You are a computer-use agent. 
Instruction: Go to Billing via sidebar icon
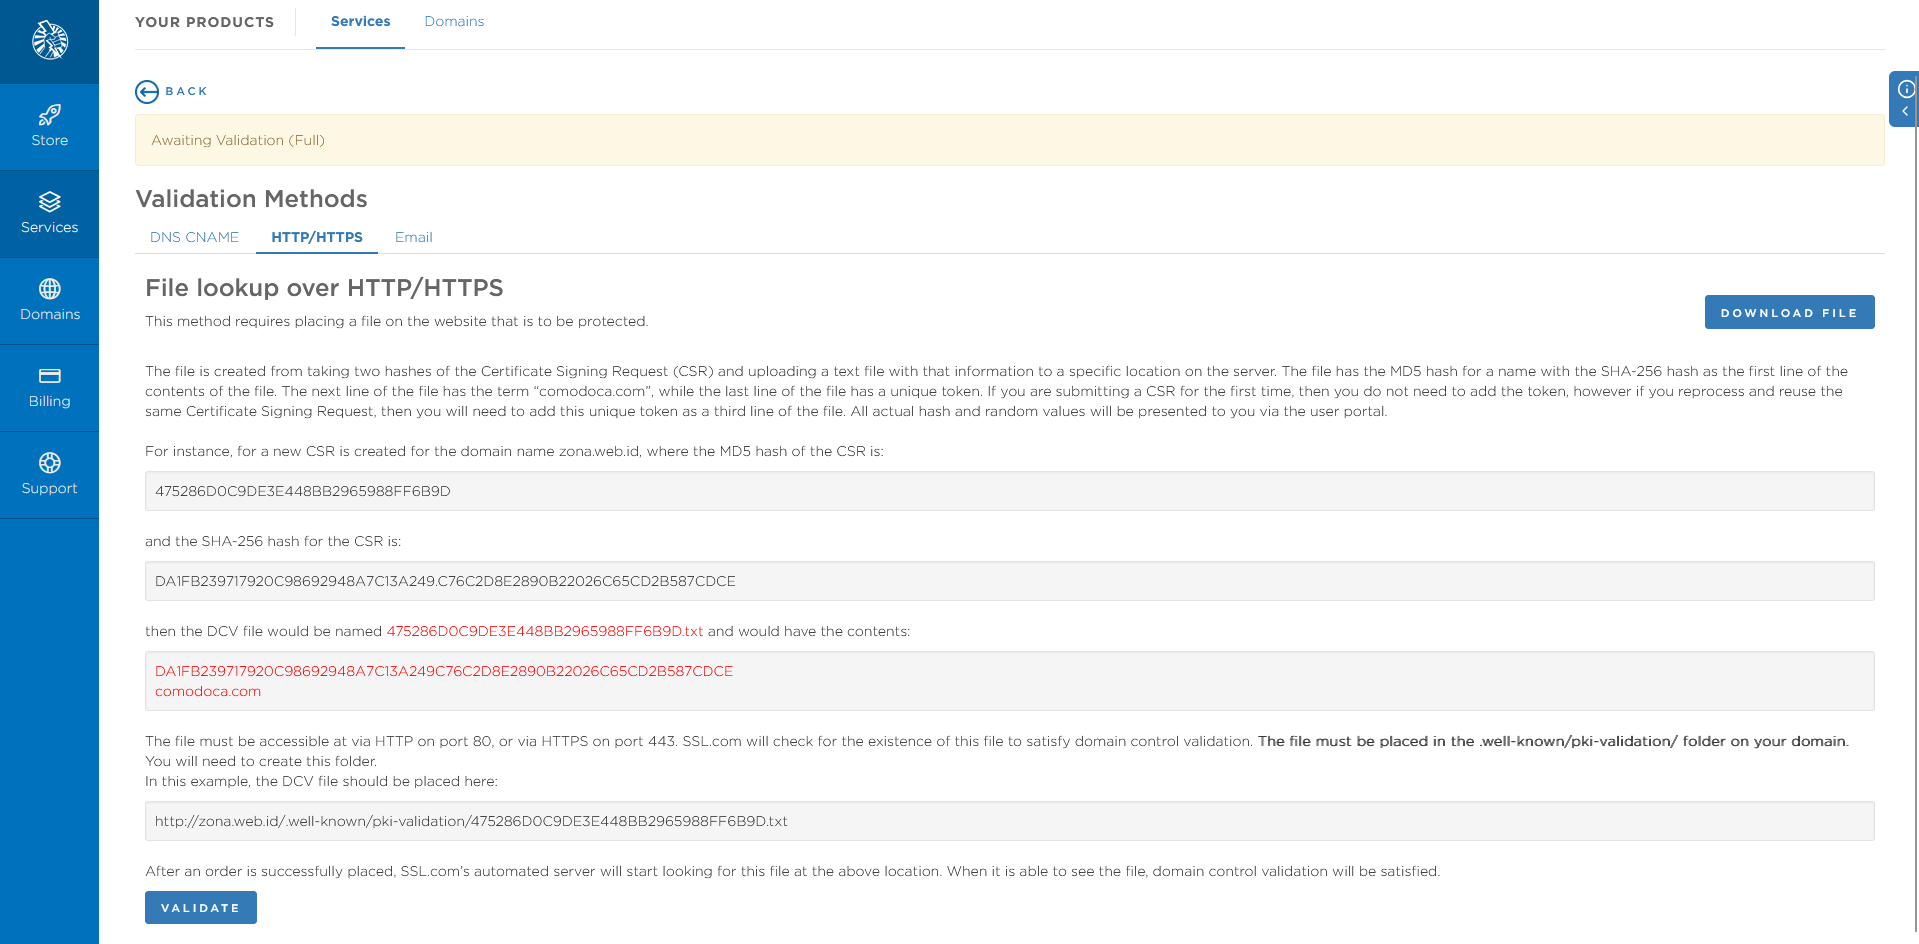tap(49, 388)
